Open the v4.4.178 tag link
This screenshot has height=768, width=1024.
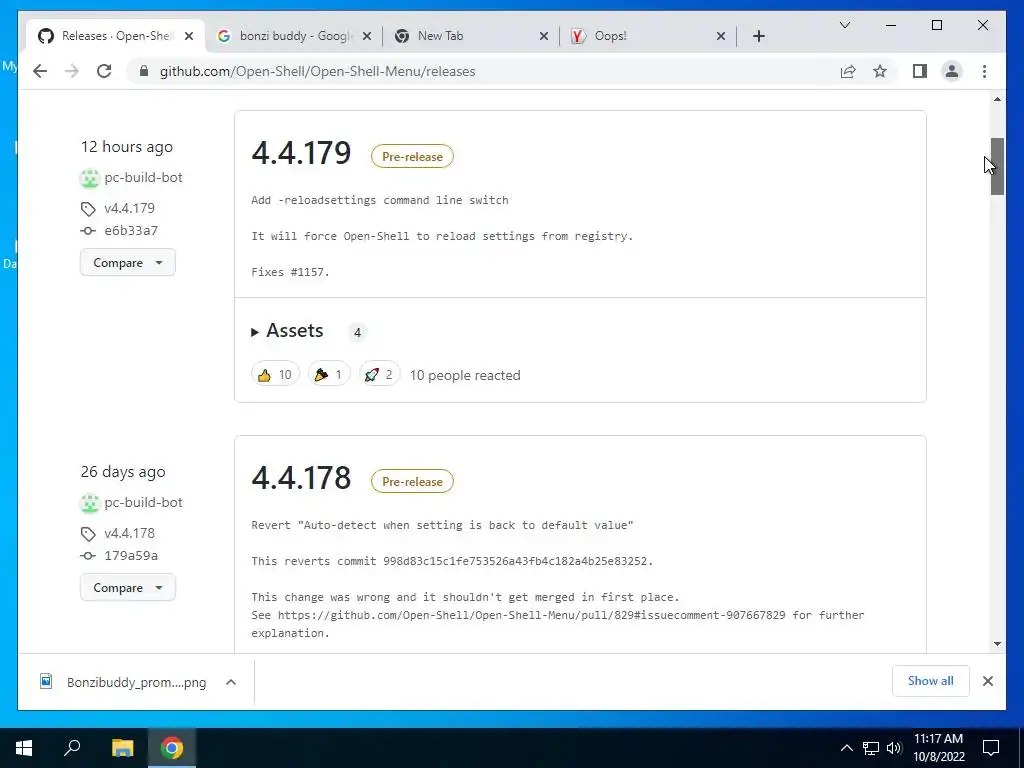point(129,534)
